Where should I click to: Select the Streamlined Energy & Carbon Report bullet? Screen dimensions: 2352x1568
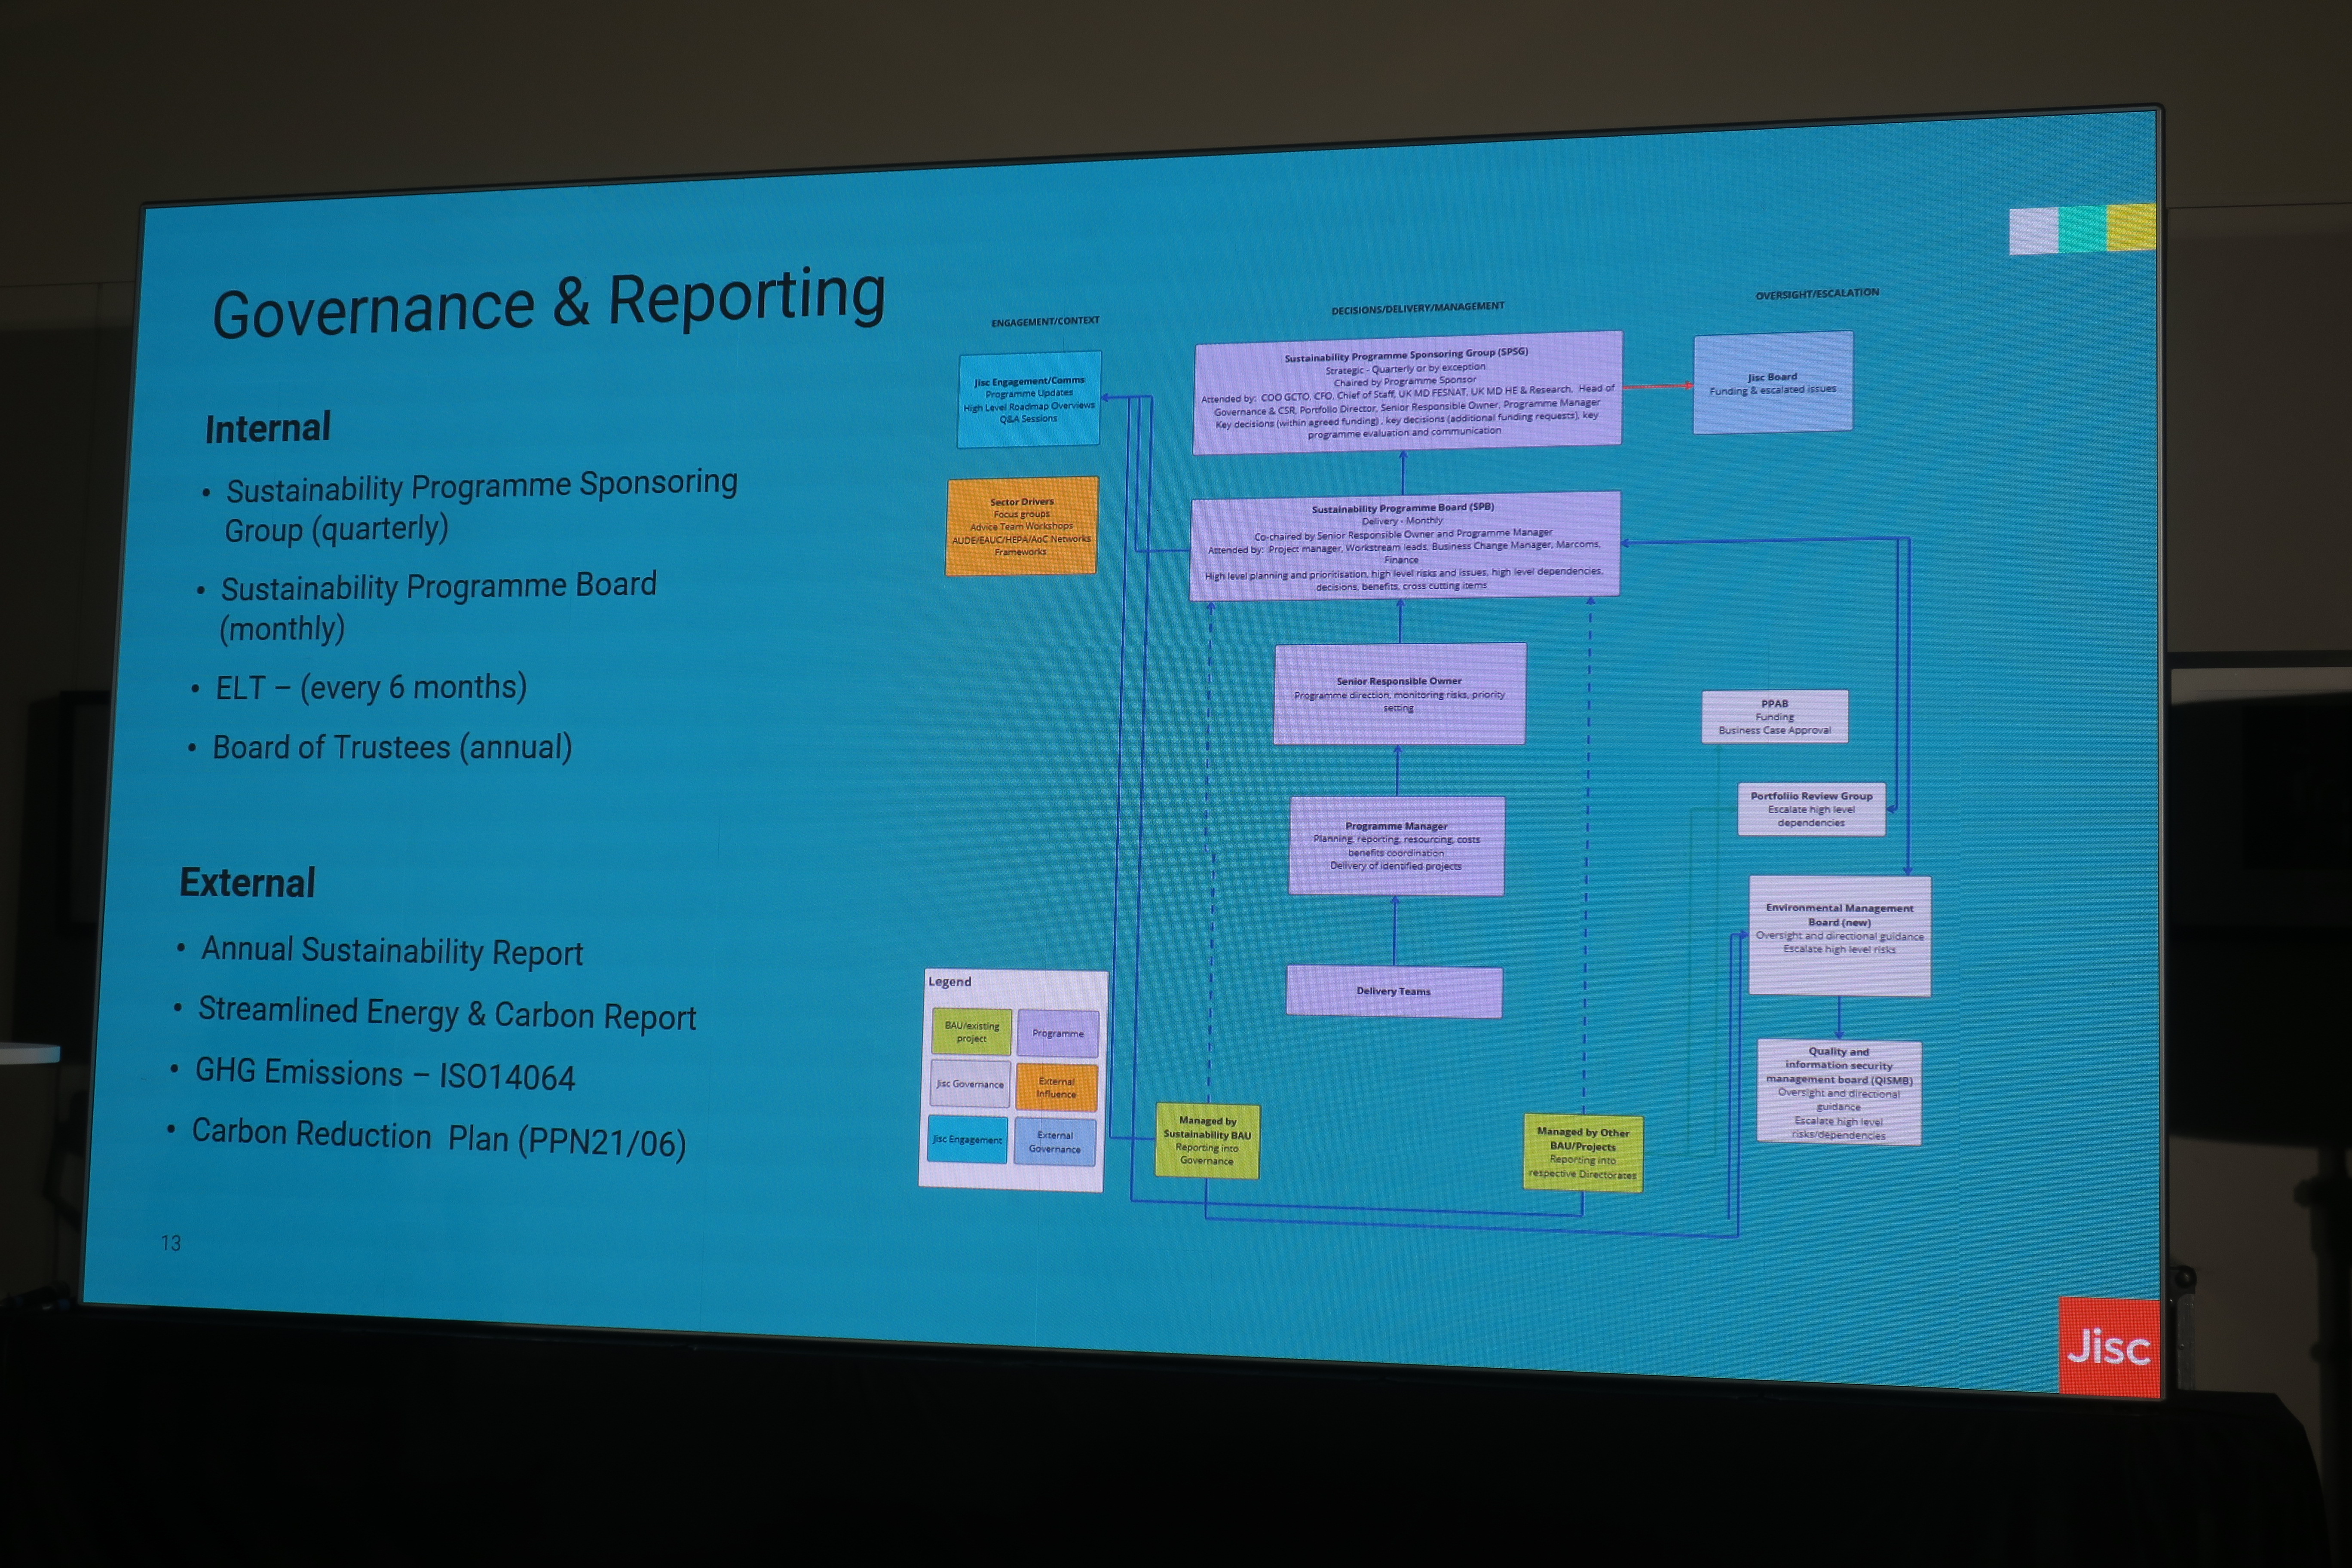coord(446,1013)
